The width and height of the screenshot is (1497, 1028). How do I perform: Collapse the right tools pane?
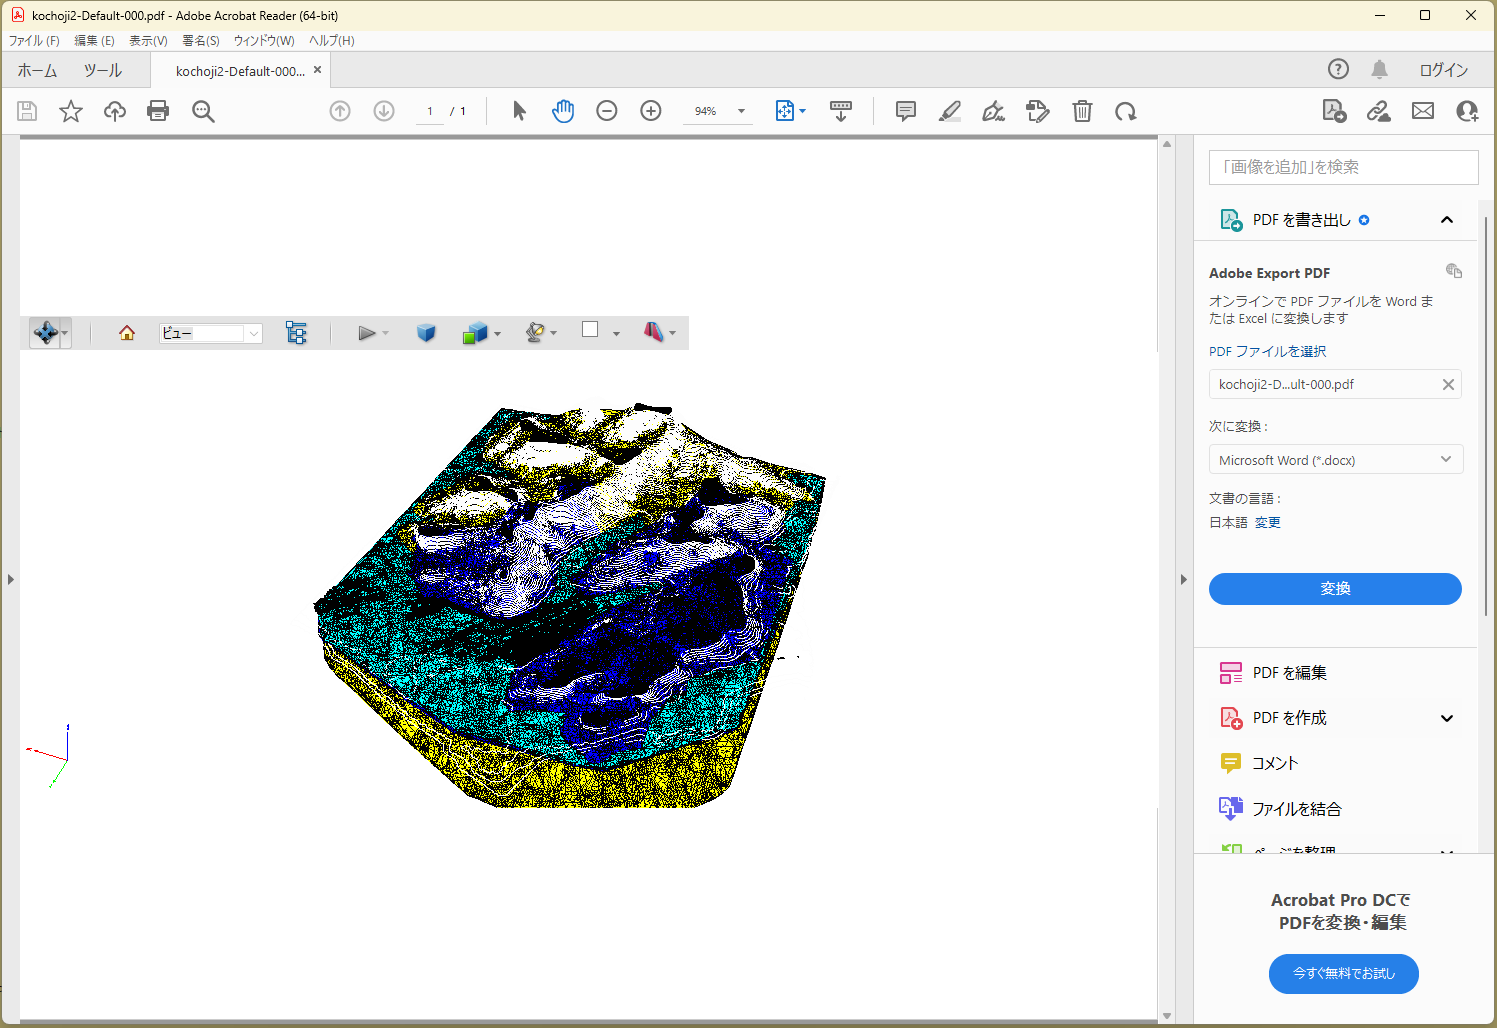(1184, 580)
